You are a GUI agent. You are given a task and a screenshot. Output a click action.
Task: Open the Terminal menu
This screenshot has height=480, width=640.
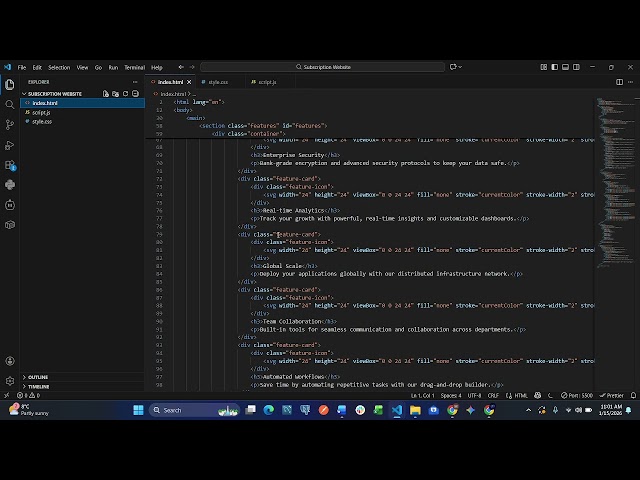[x=134, y=67]
